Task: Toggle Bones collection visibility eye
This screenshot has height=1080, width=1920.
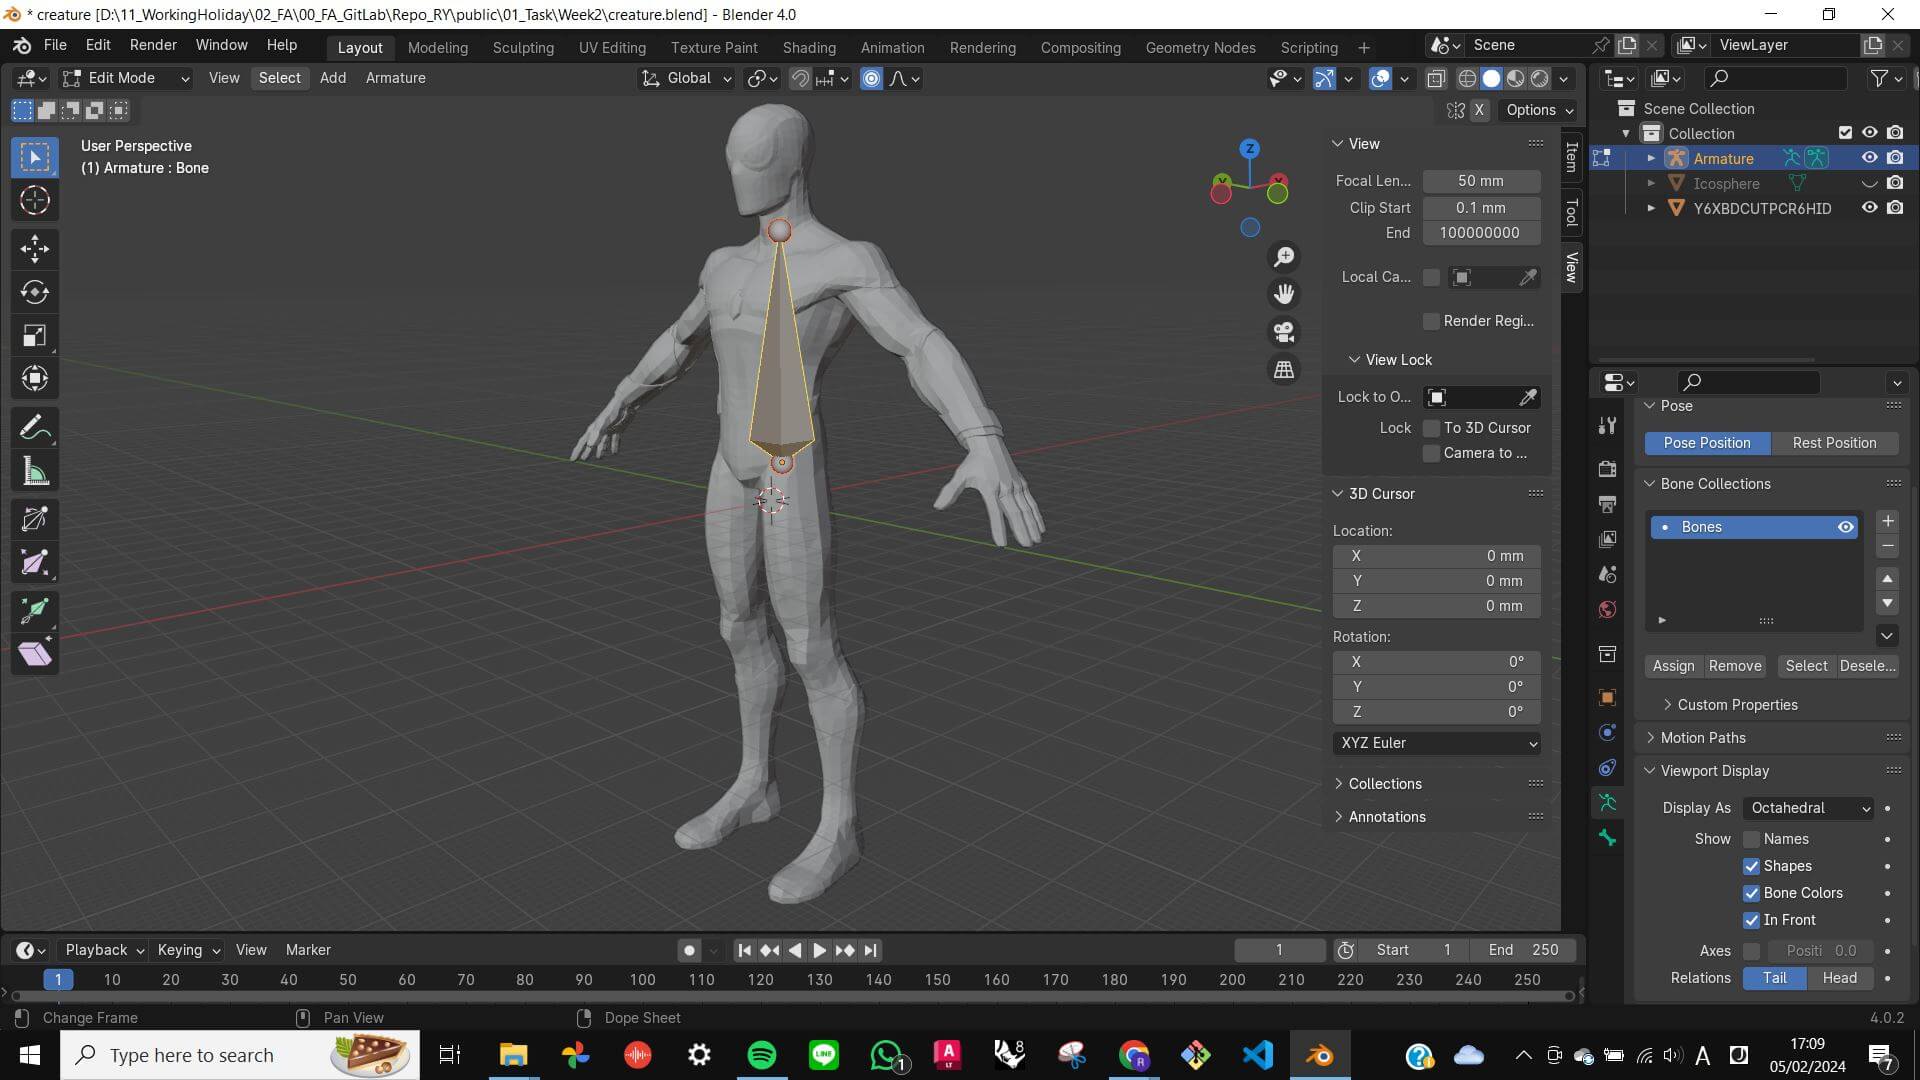Action: tap(1845, 527)
